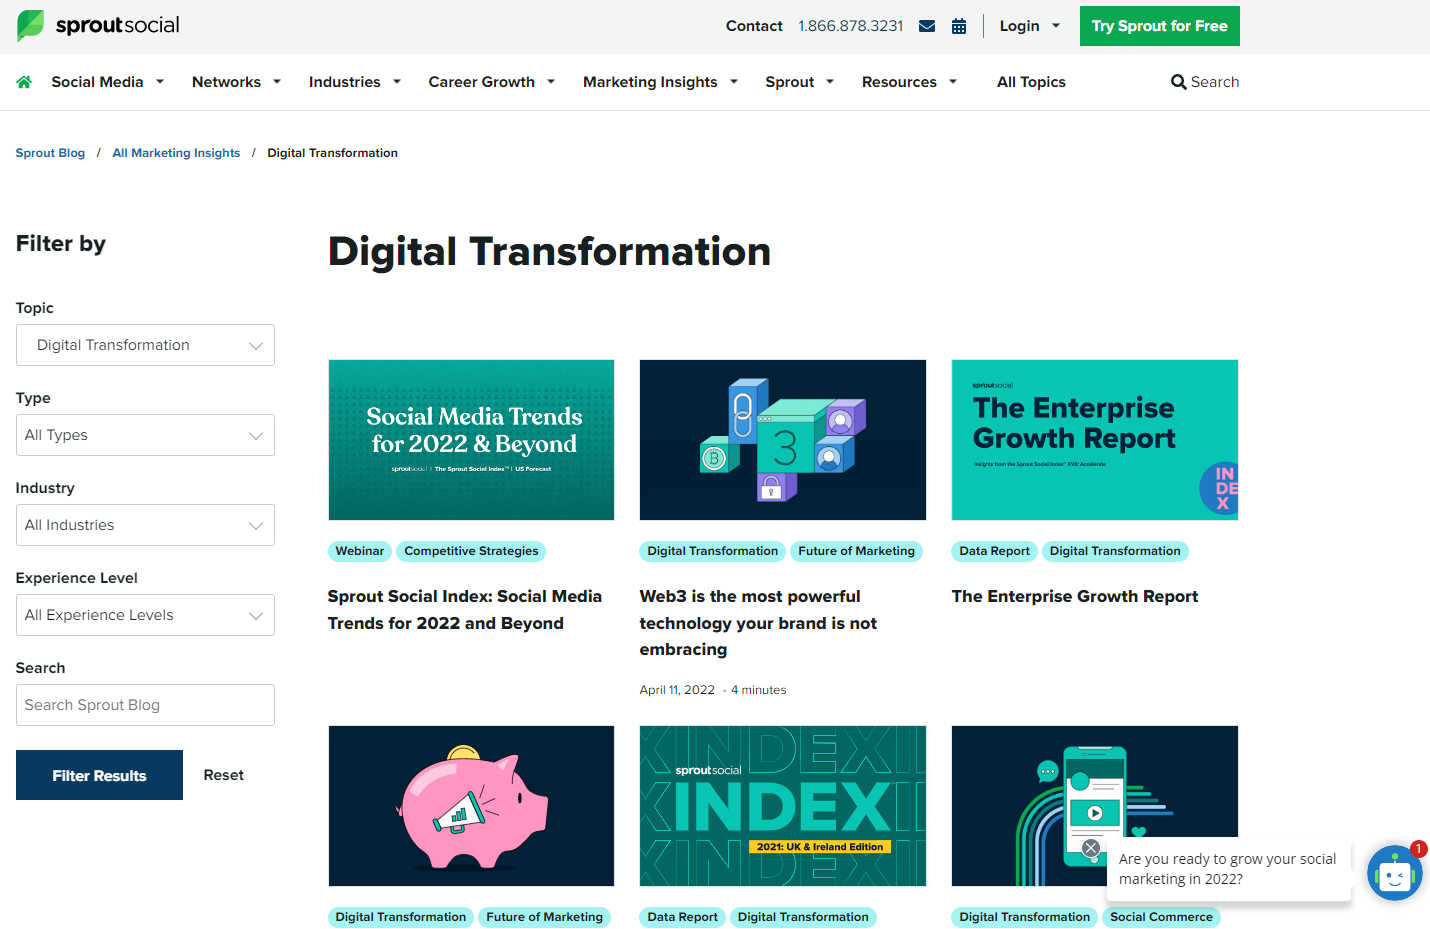Image resolution: width=1430 pixels, height=929 pixels.
Task: Open the Index UK & Ireland Edition thumbnail
Action: 783,806
